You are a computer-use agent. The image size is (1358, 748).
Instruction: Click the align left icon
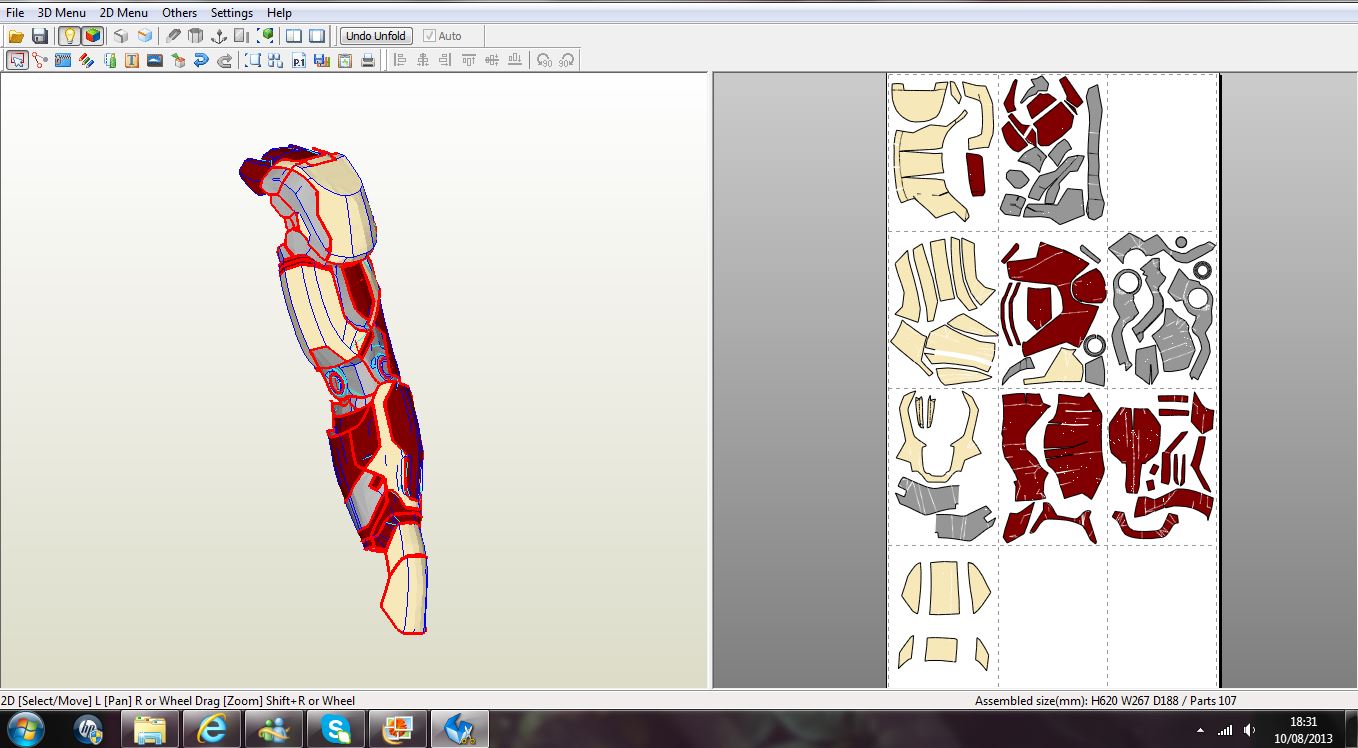(400, 60)
